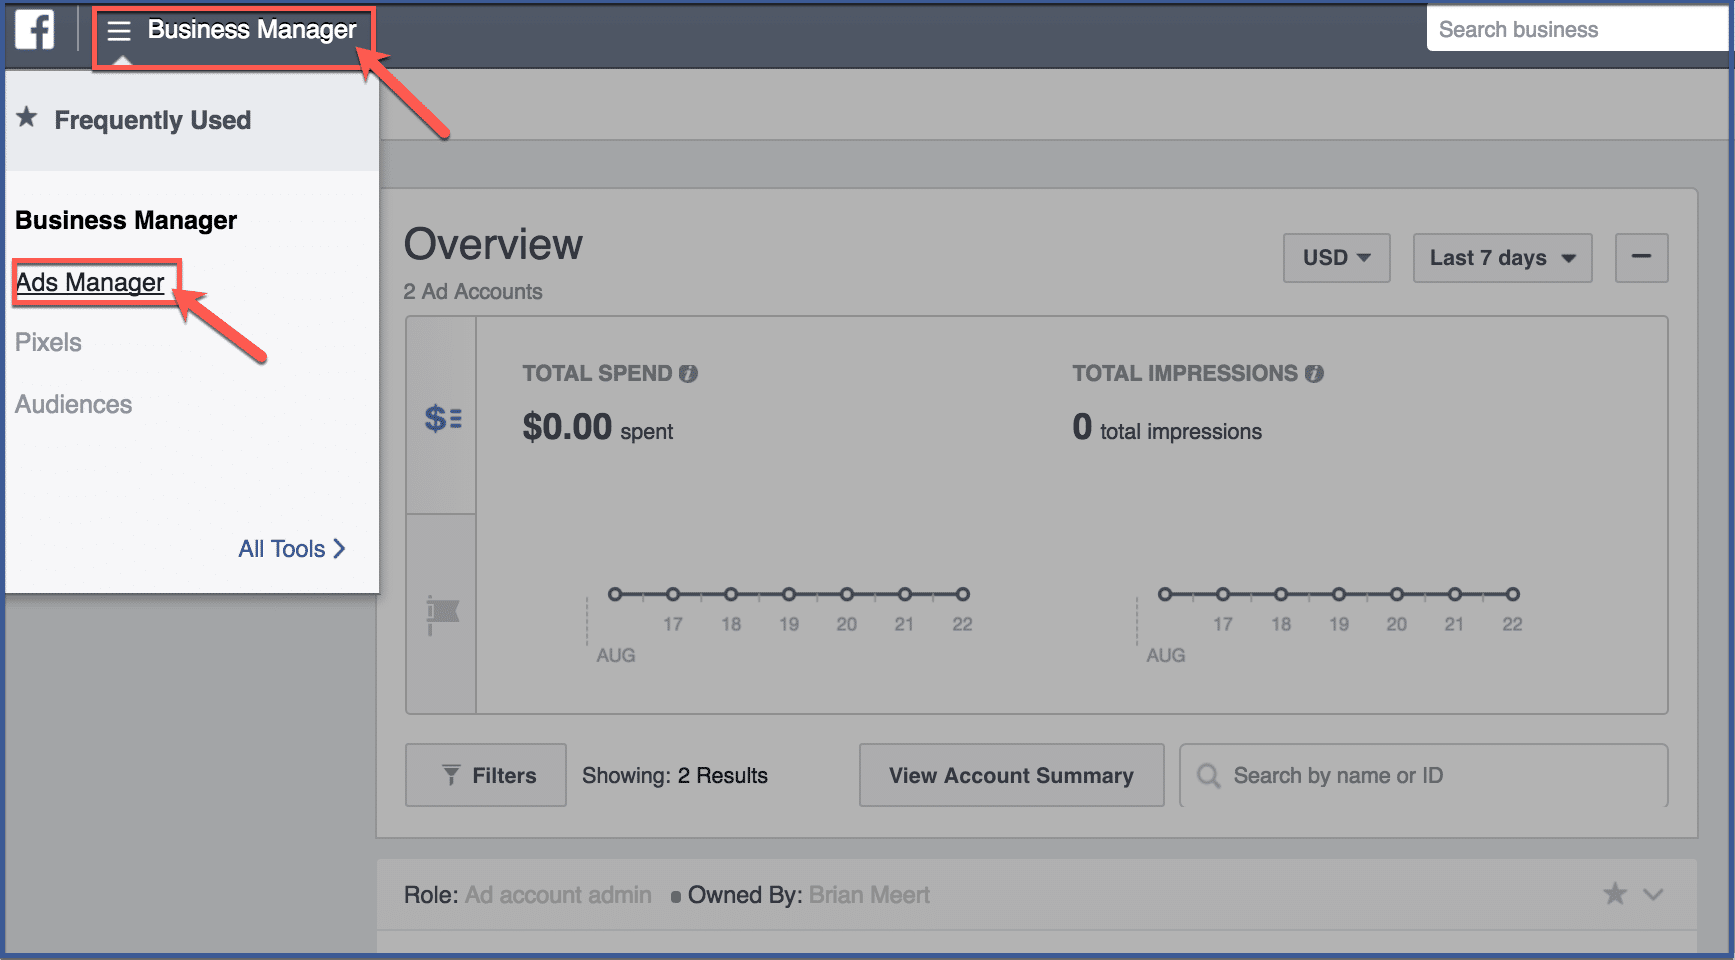This screenshot has height=960, width=1735.
Task: Open Ads Manager from the menu
Action: 90,283
